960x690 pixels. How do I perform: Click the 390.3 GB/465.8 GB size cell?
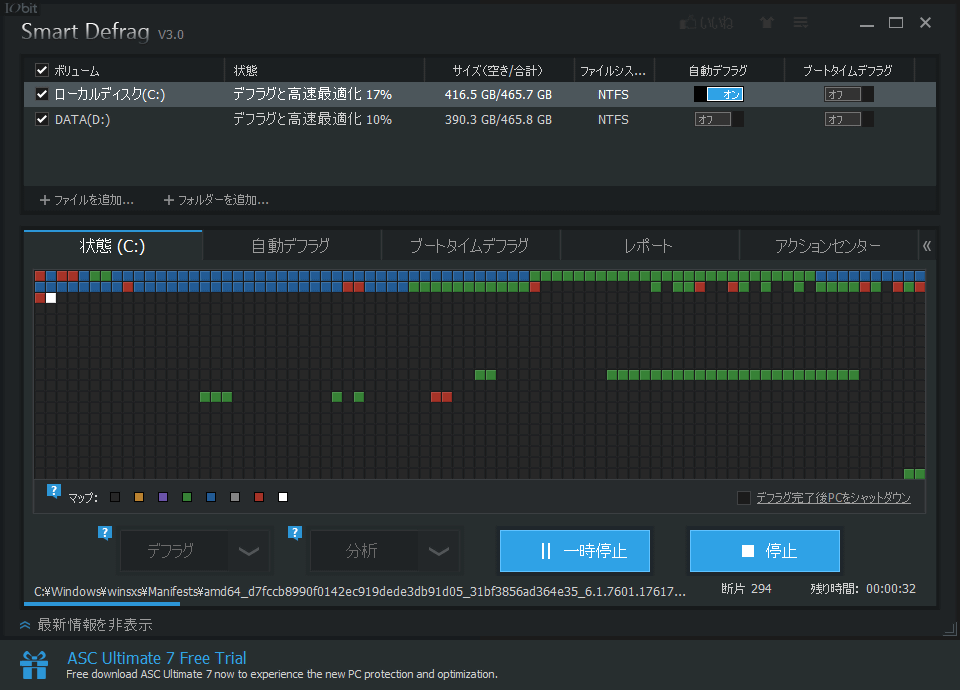click(x=498, y=120)
